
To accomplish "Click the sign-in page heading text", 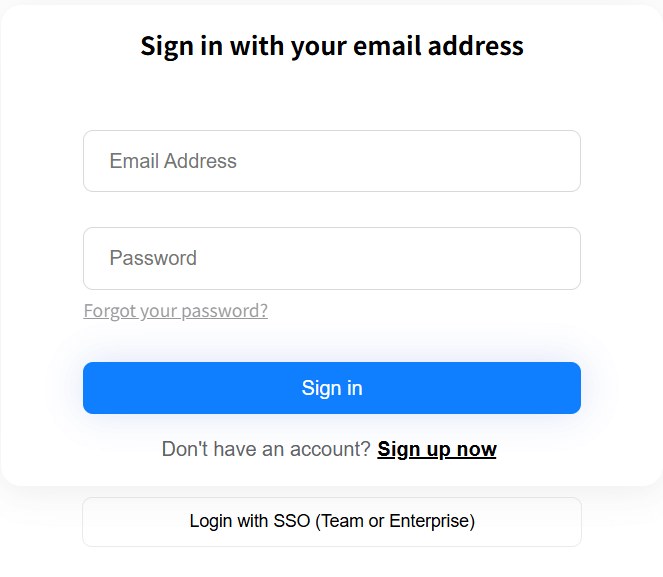I will pos(331,46).
